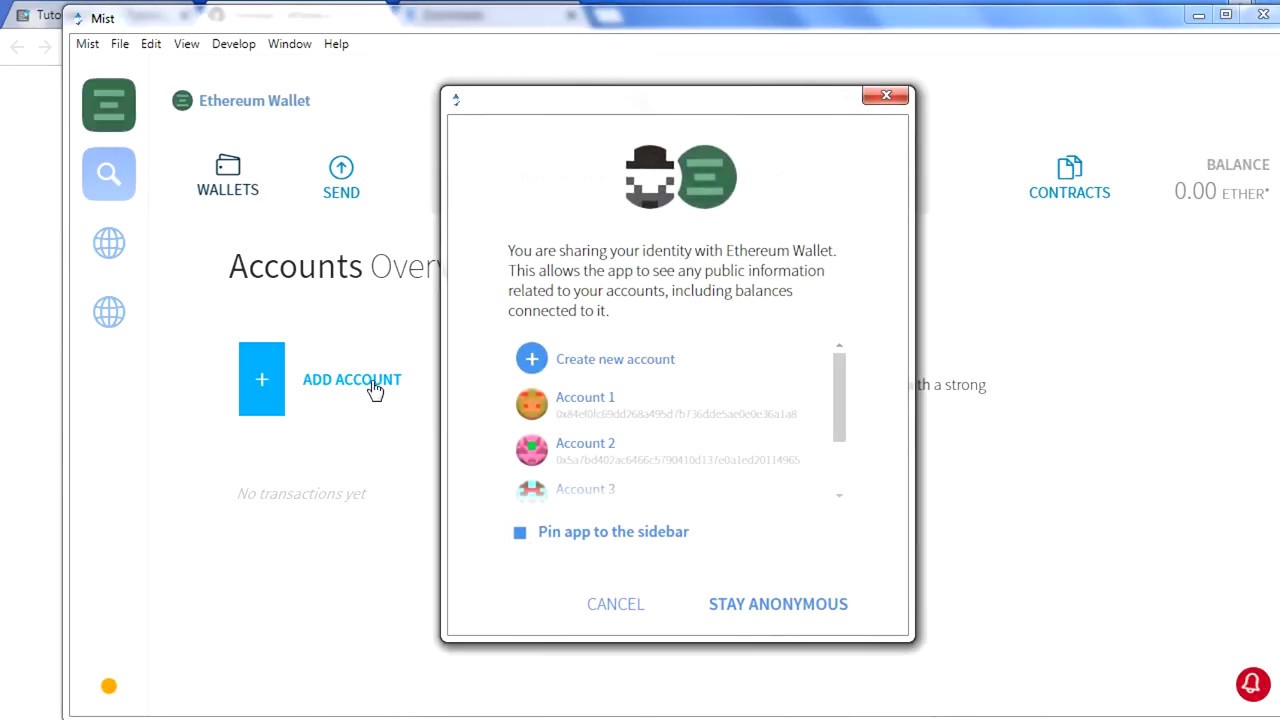
Task: Click the account list scroll up arrow
Action: point(839,346)
